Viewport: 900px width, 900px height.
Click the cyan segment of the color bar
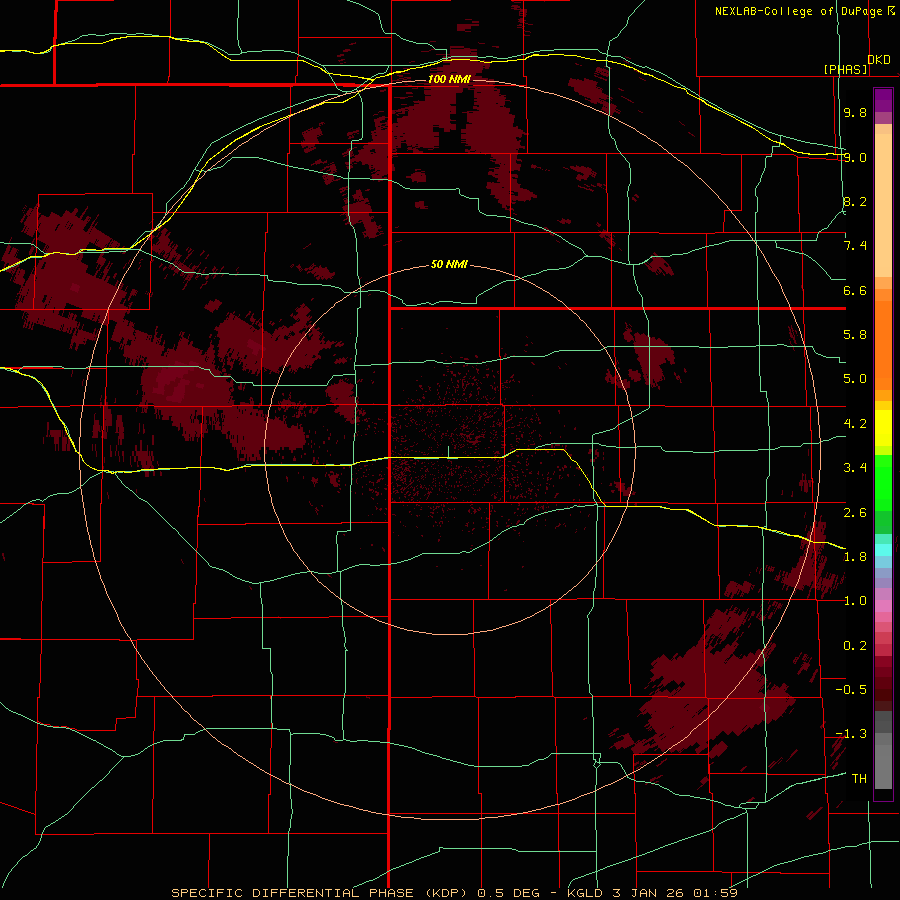coord(883,549)
